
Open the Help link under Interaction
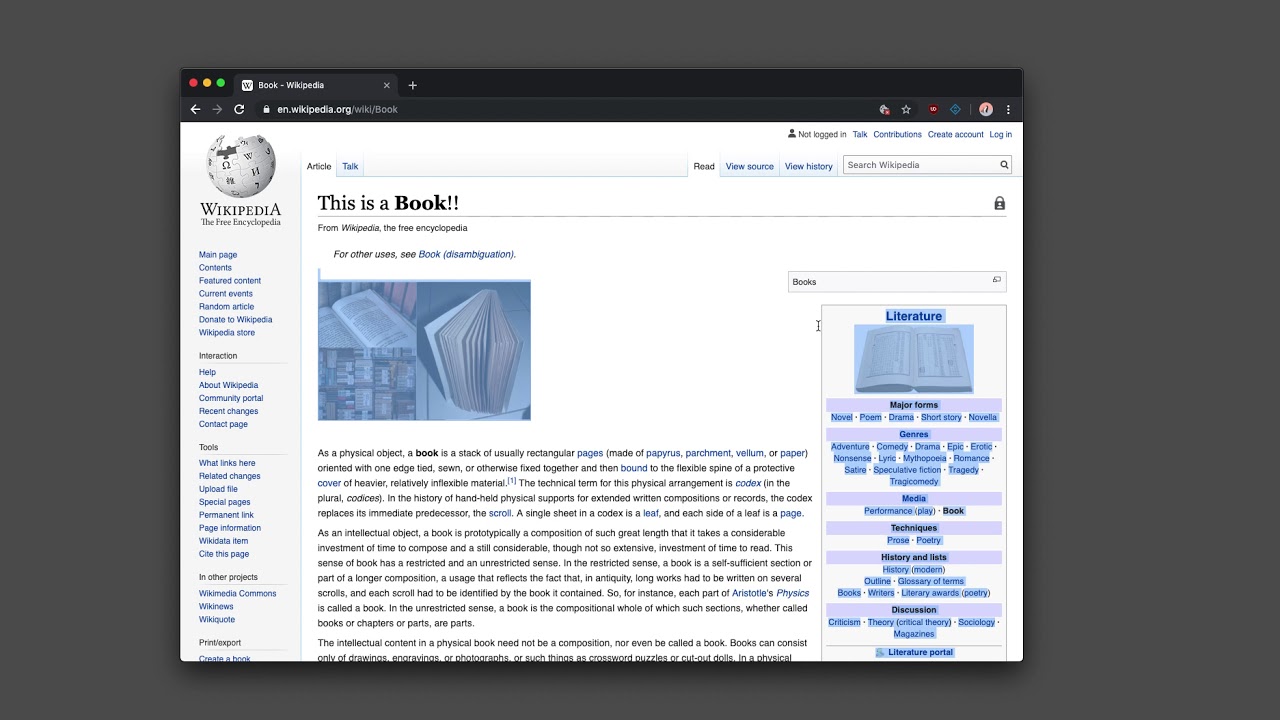207,372
